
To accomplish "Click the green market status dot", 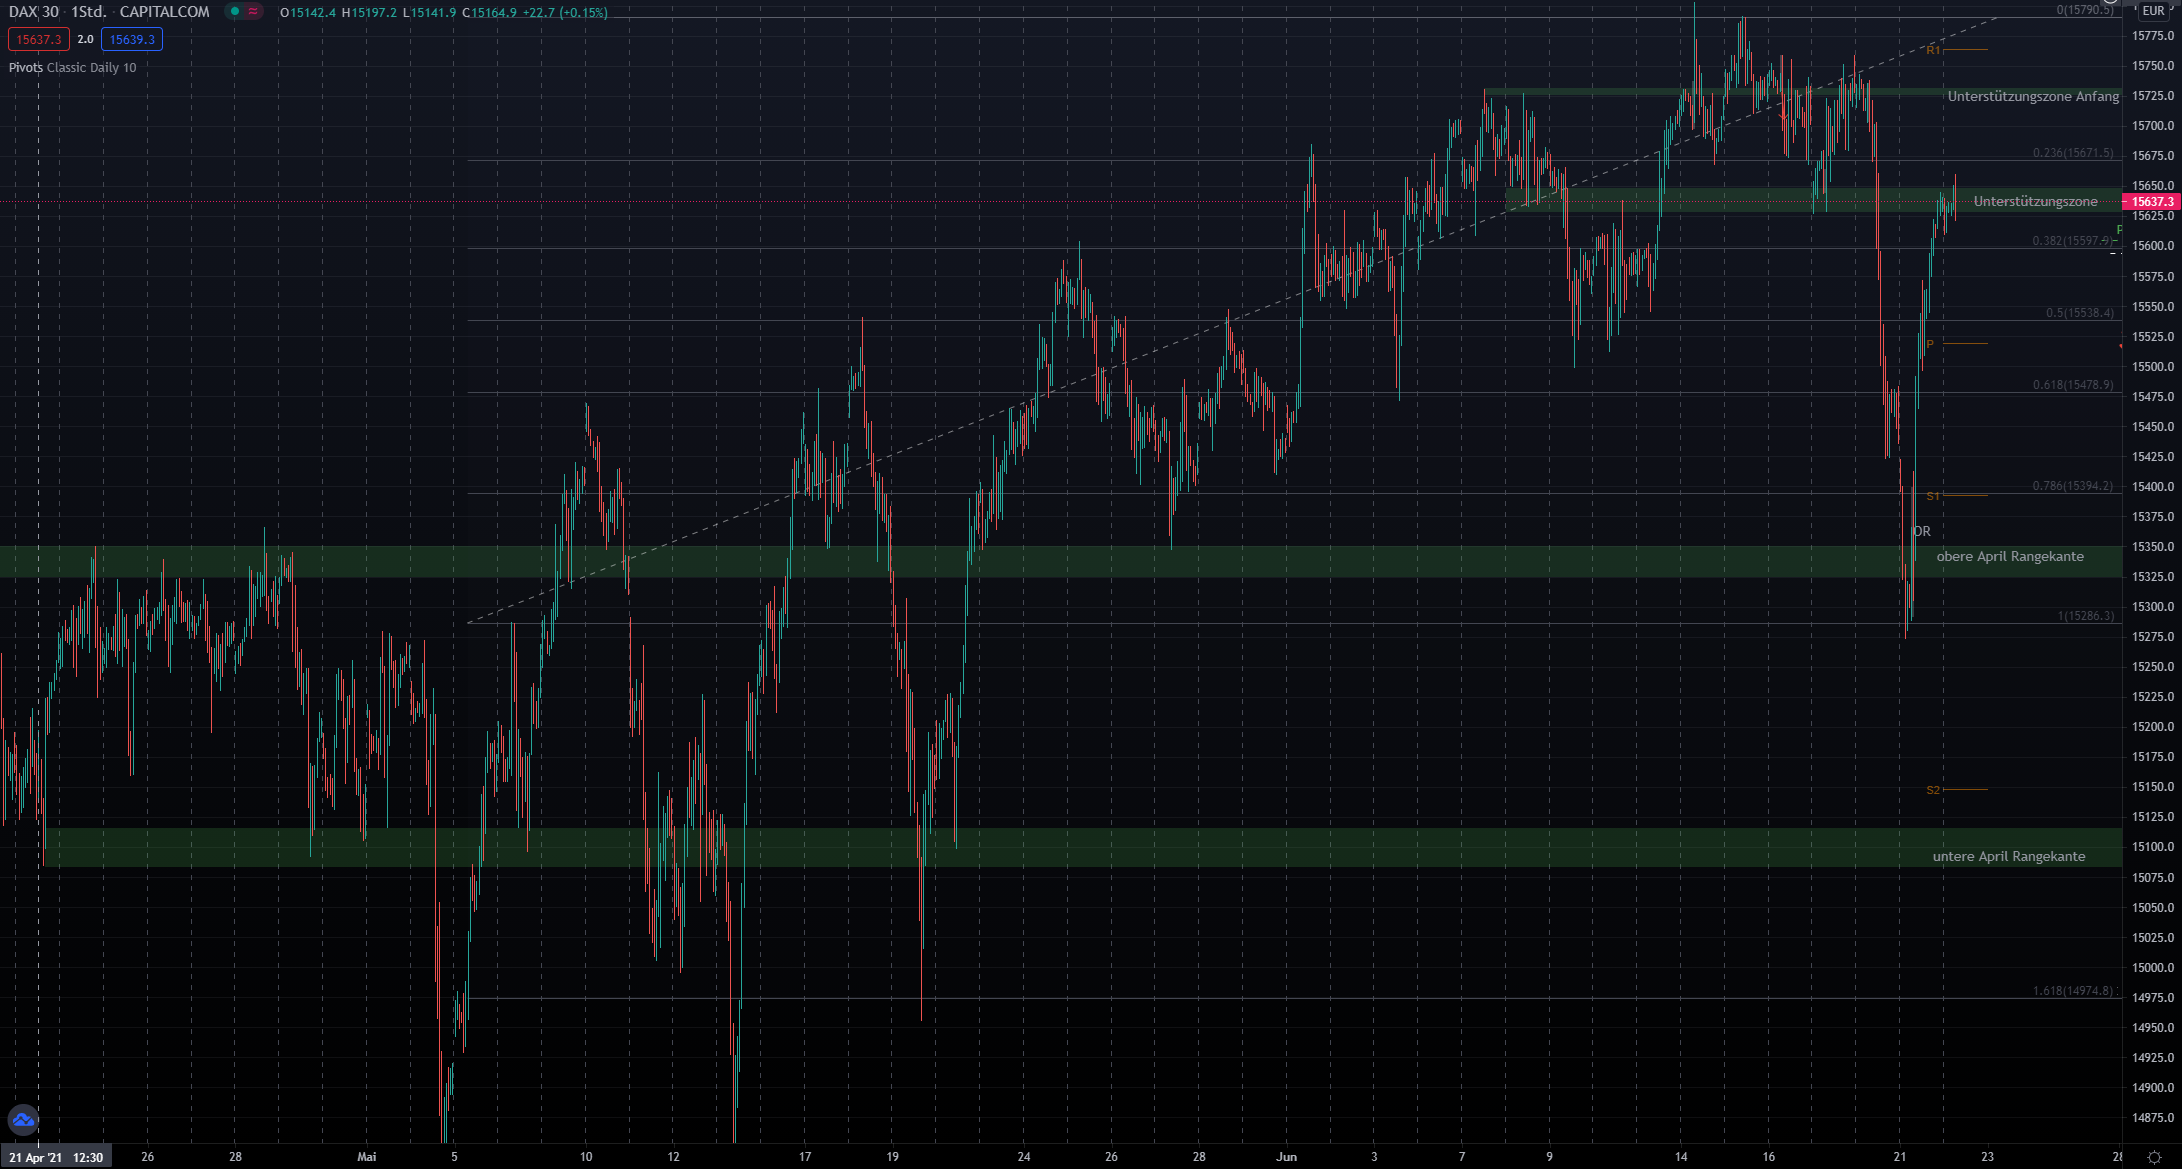I will (234, 12).
